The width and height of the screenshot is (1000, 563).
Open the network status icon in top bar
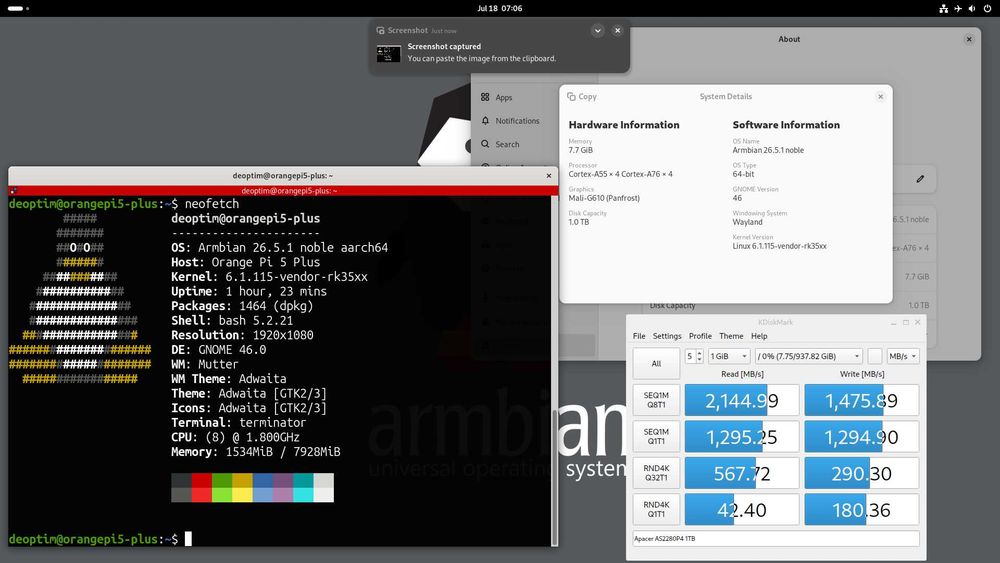pyautogui.click(x=943, y=8)
